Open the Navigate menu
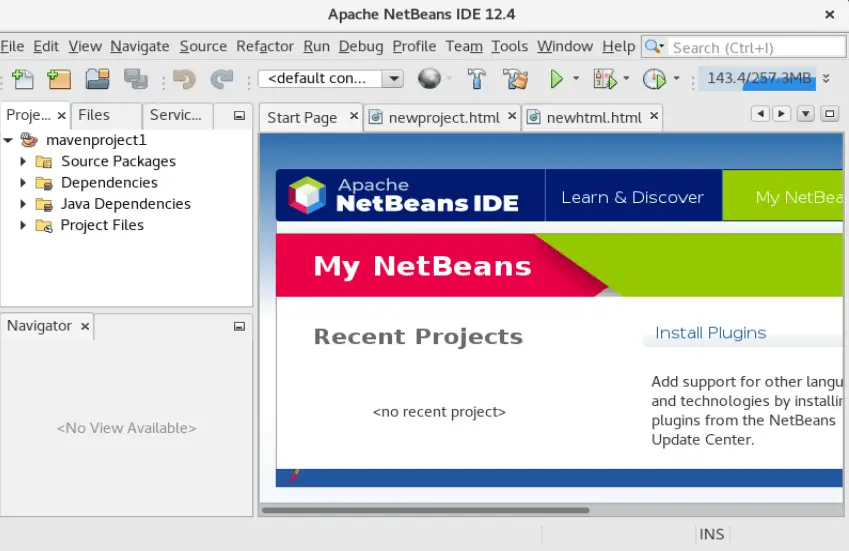 (x=140, y=47)
